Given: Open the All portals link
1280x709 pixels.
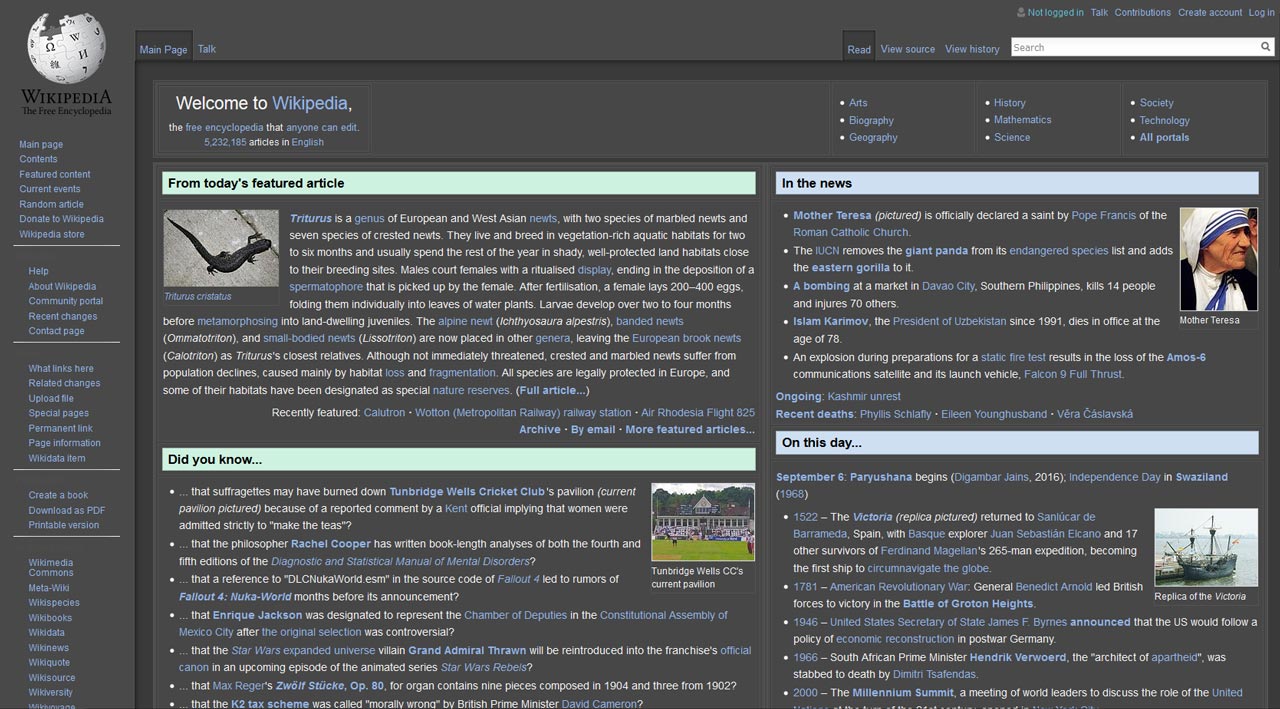Looking at the screenshot, I should click(1164, 137).
